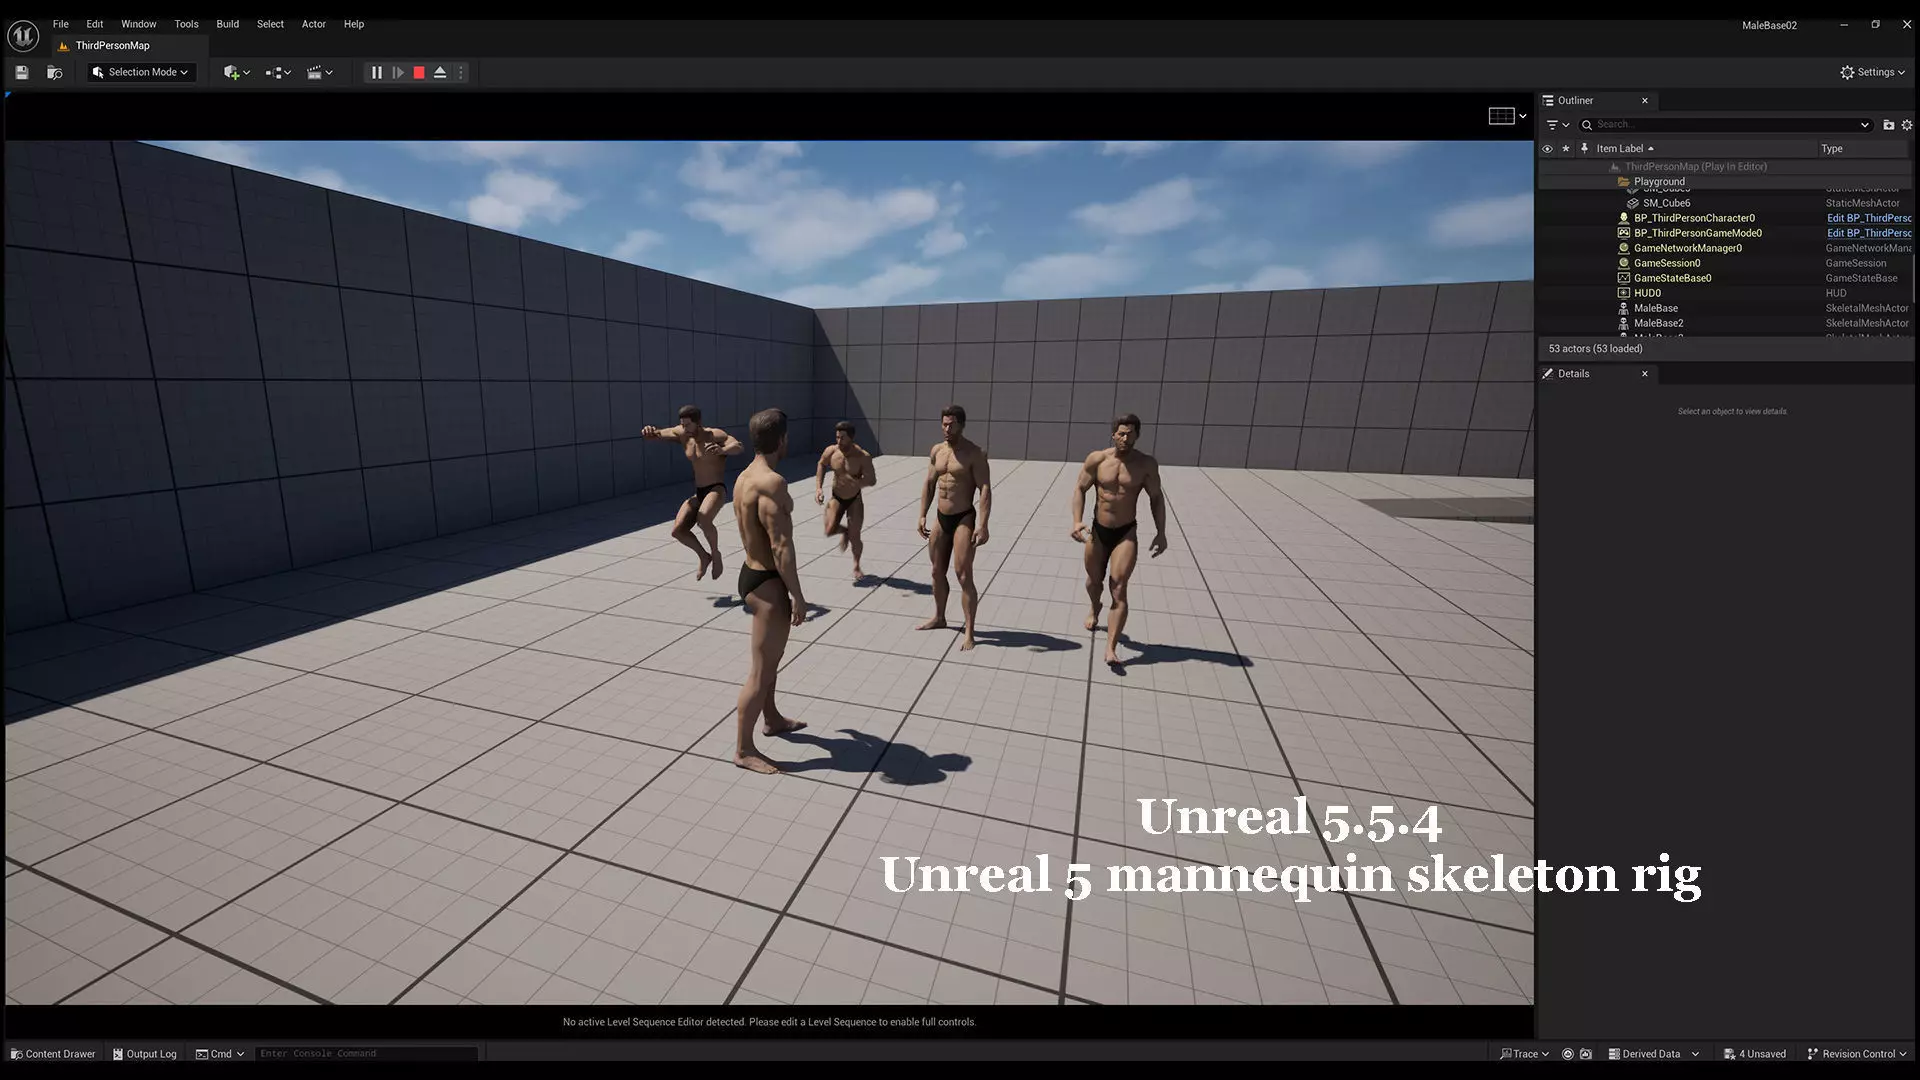
Task: Open the Actor menu
Action: [x=314, y=24]
